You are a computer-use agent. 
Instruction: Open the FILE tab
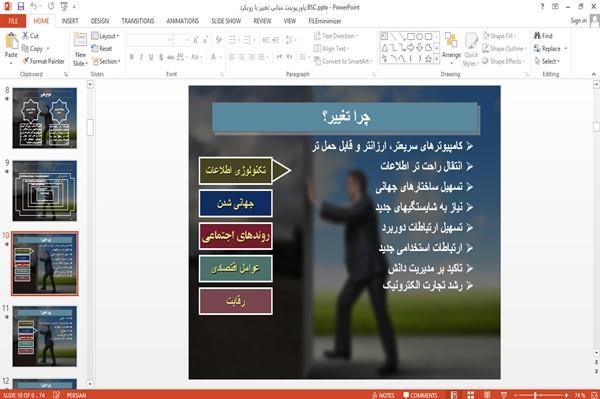[x=13, y=21]
